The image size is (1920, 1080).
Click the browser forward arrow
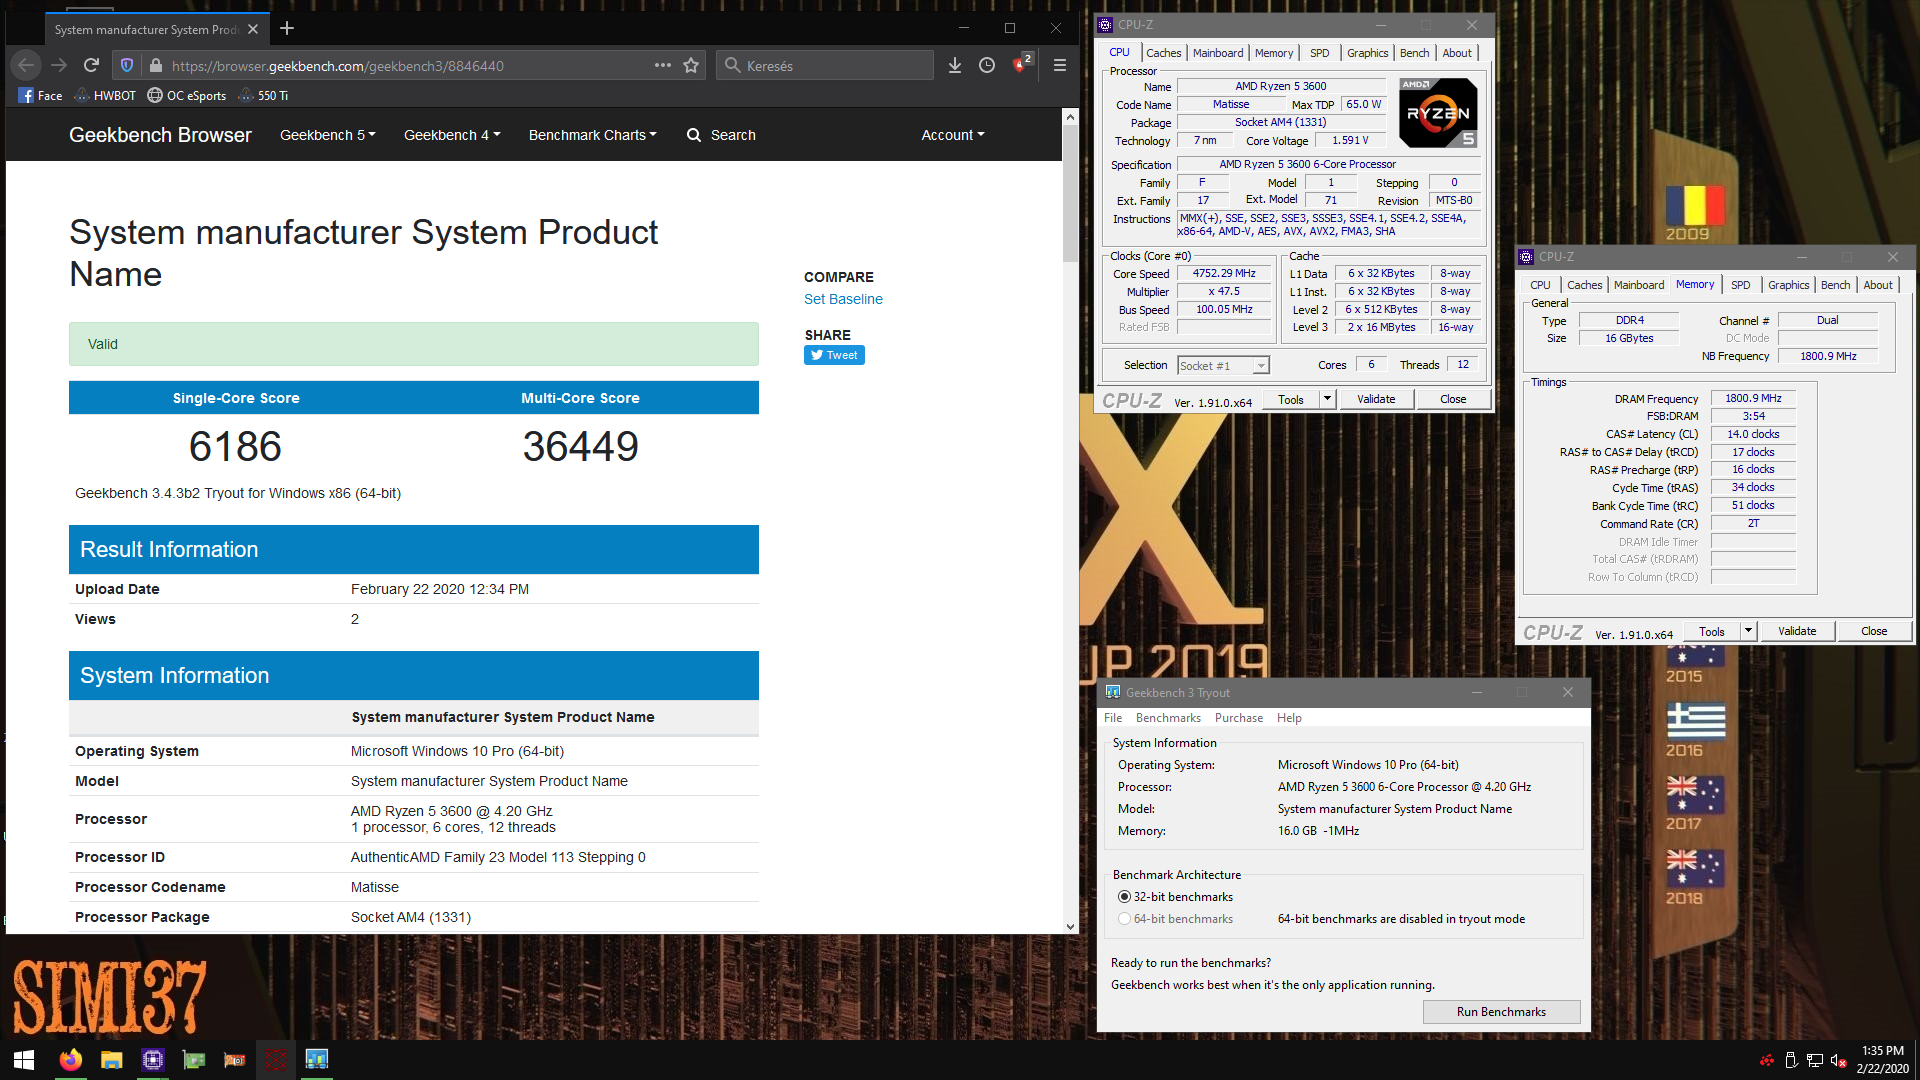point(59,65)
